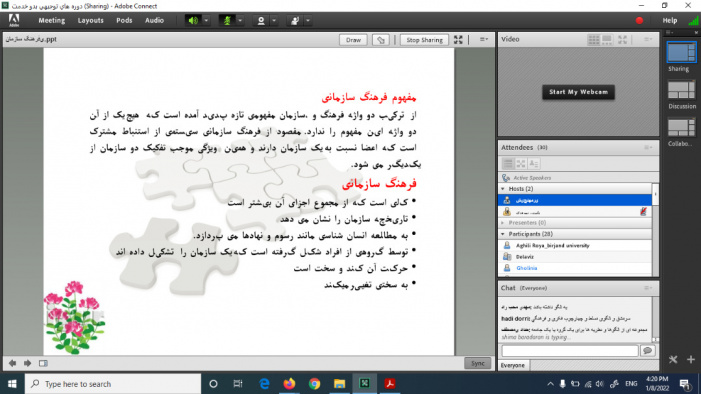
Task: Open the Share pod options menu
Action: [484, 39]
